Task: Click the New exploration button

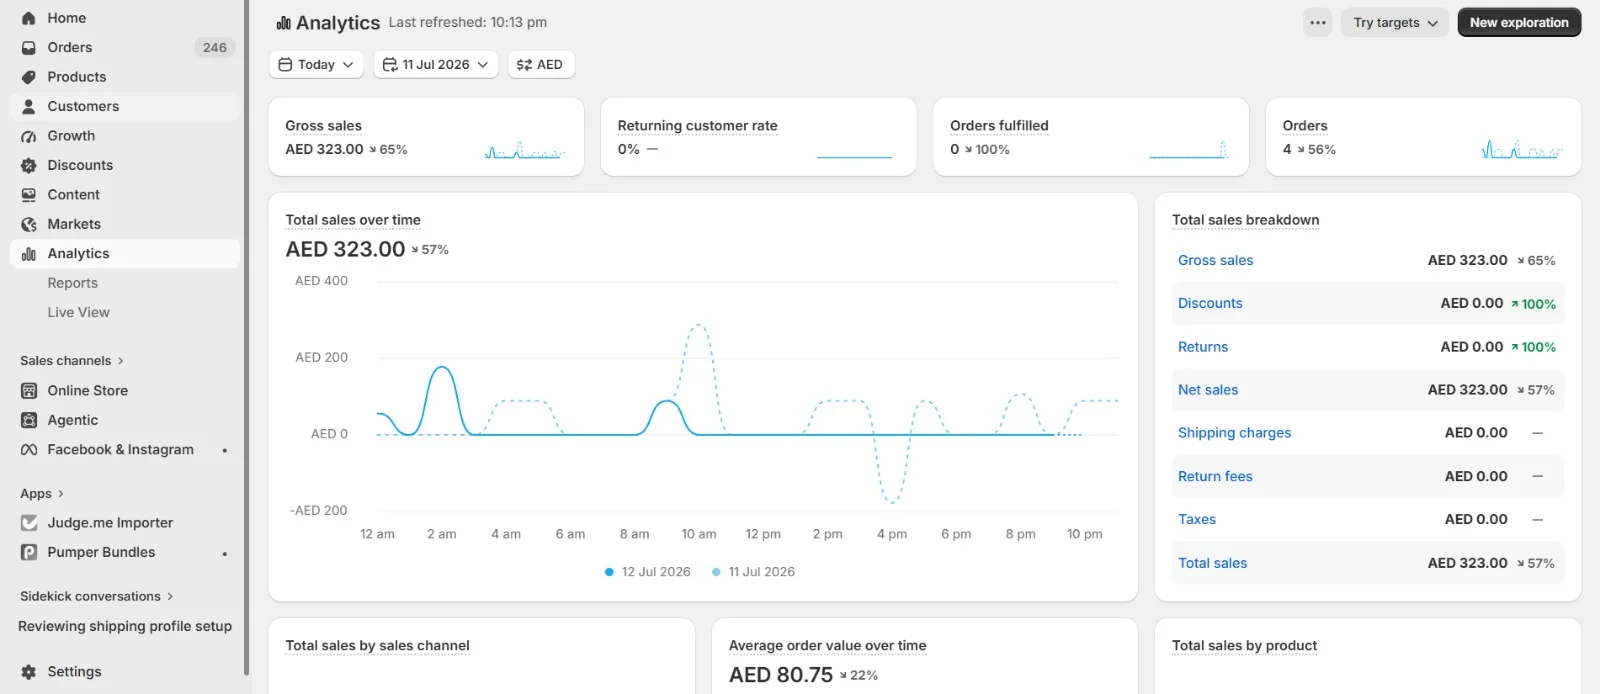Action: tap(1519, 22)
